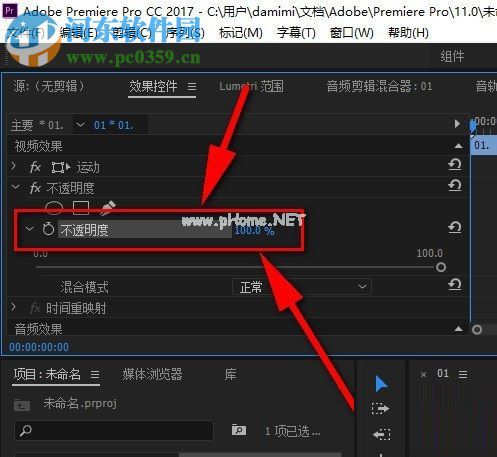The width and height of the screenshot is (497, 457).
Task: Open the 项目 panel menu icon
Action: [x=95, y=375]
